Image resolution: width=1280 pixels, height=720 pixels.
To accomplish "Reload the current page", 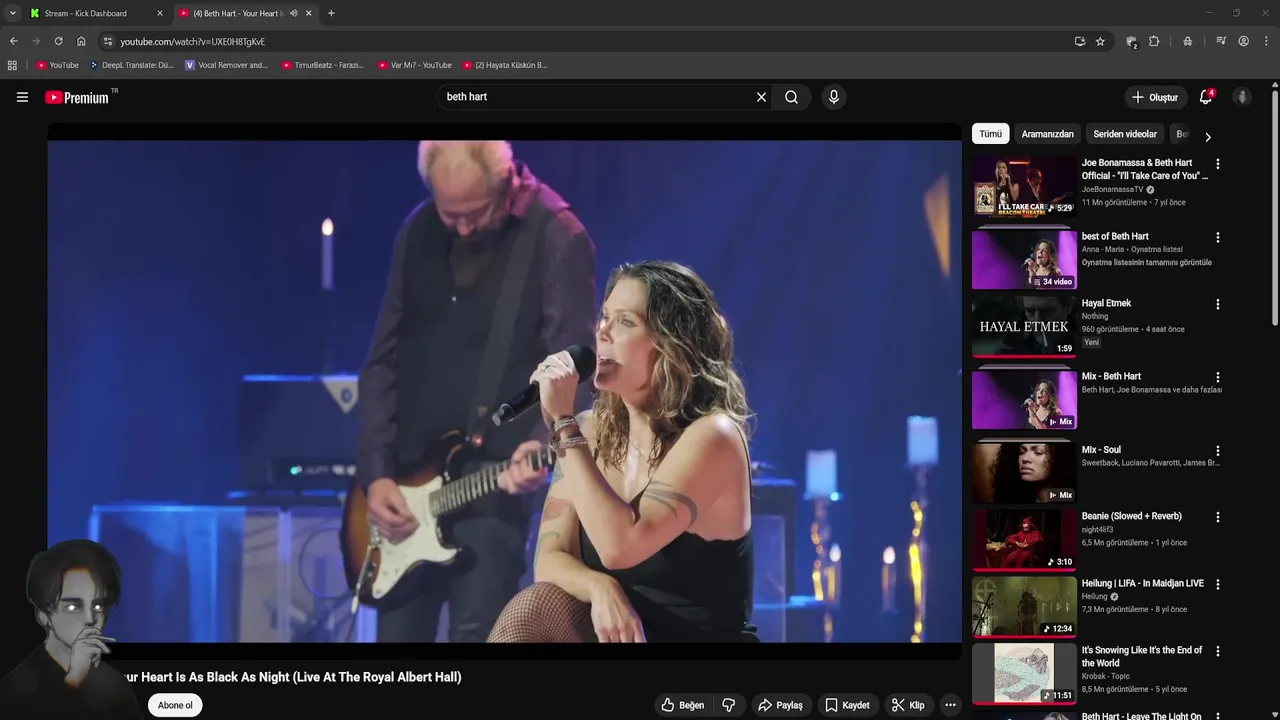I will pyautogui.click(x=58, y=41).
